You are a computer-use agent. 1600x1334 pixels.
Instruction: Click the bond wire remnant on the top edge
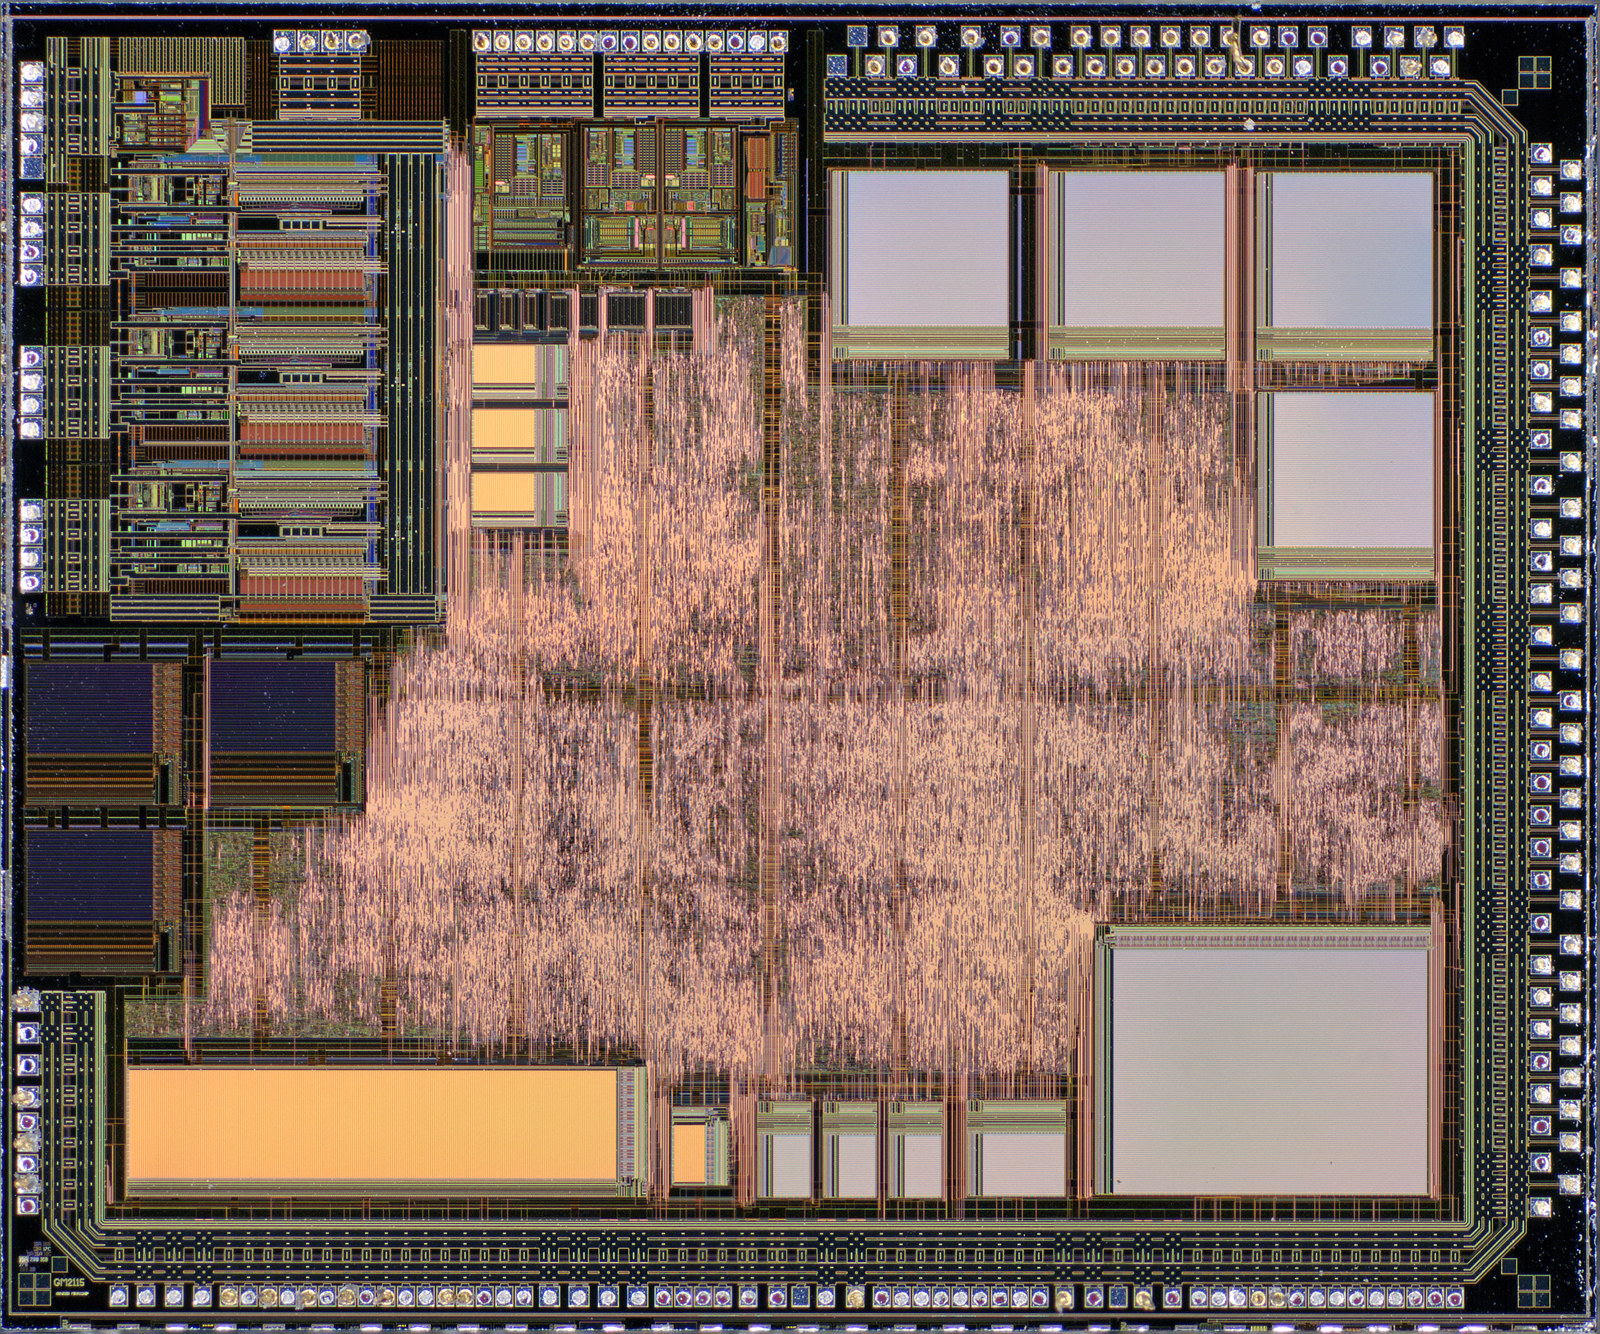click(x=1237, y=45)
